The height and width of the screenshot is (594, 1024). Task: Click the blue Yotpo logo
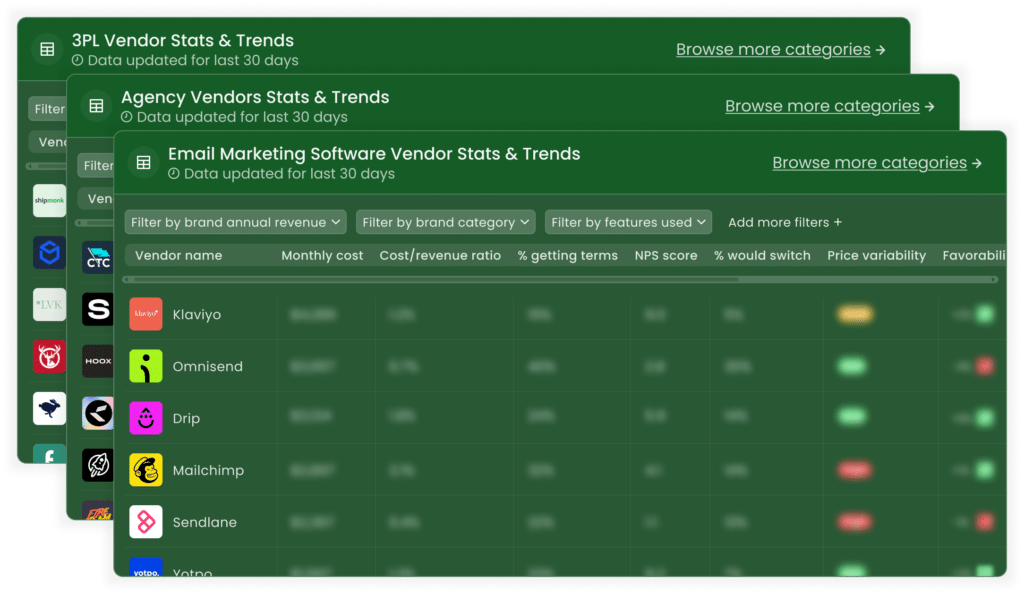(146, 567)
